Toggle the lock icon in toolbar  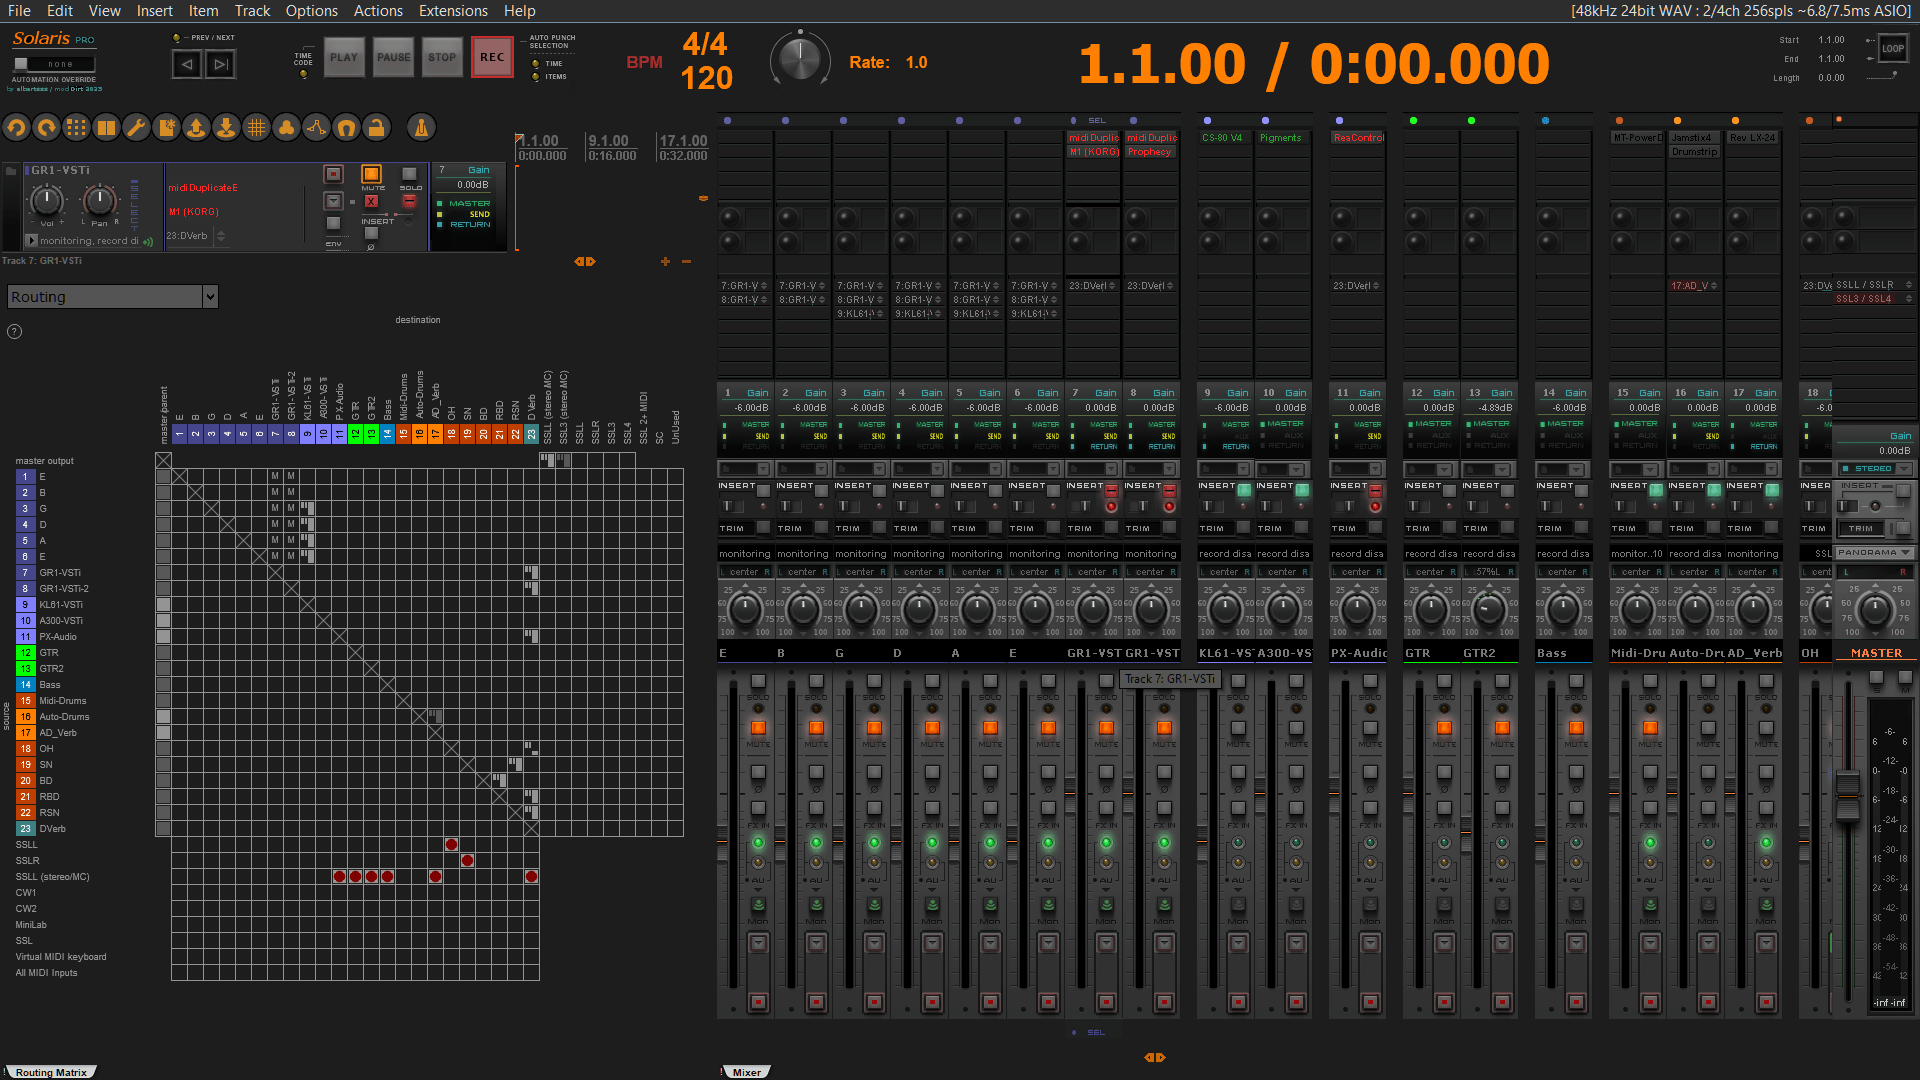point(376,128)
